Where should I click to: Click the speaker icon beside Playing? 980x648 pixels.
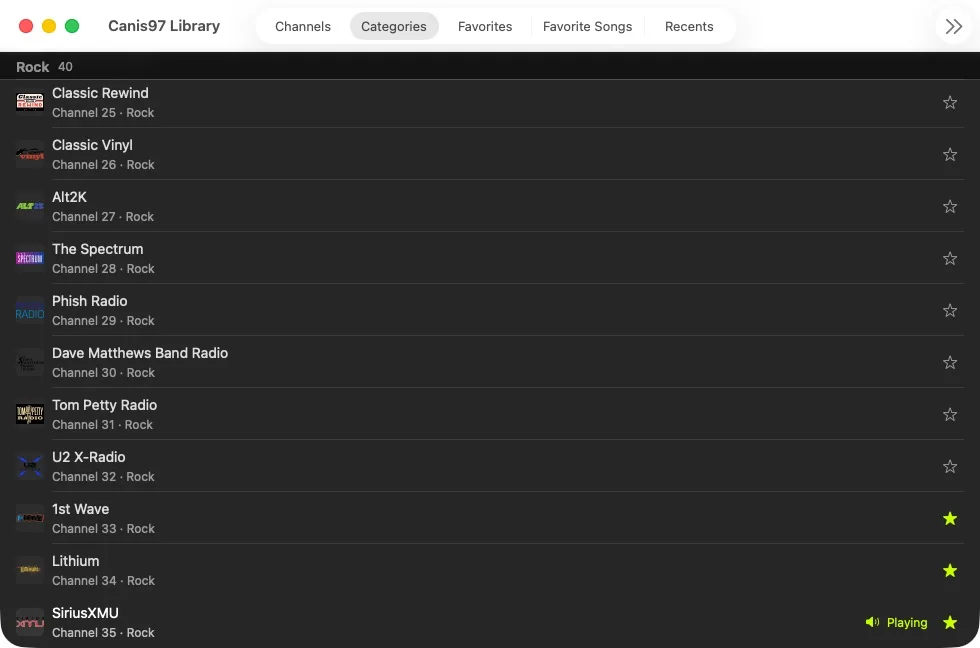(872, 622)
